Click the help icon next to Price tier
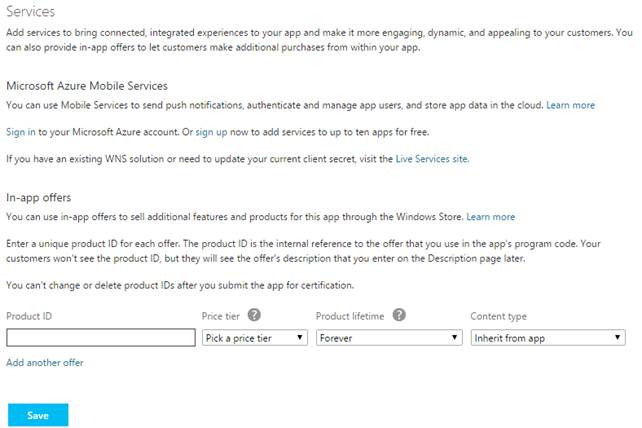The image size is (642, 428). point(254,315)
